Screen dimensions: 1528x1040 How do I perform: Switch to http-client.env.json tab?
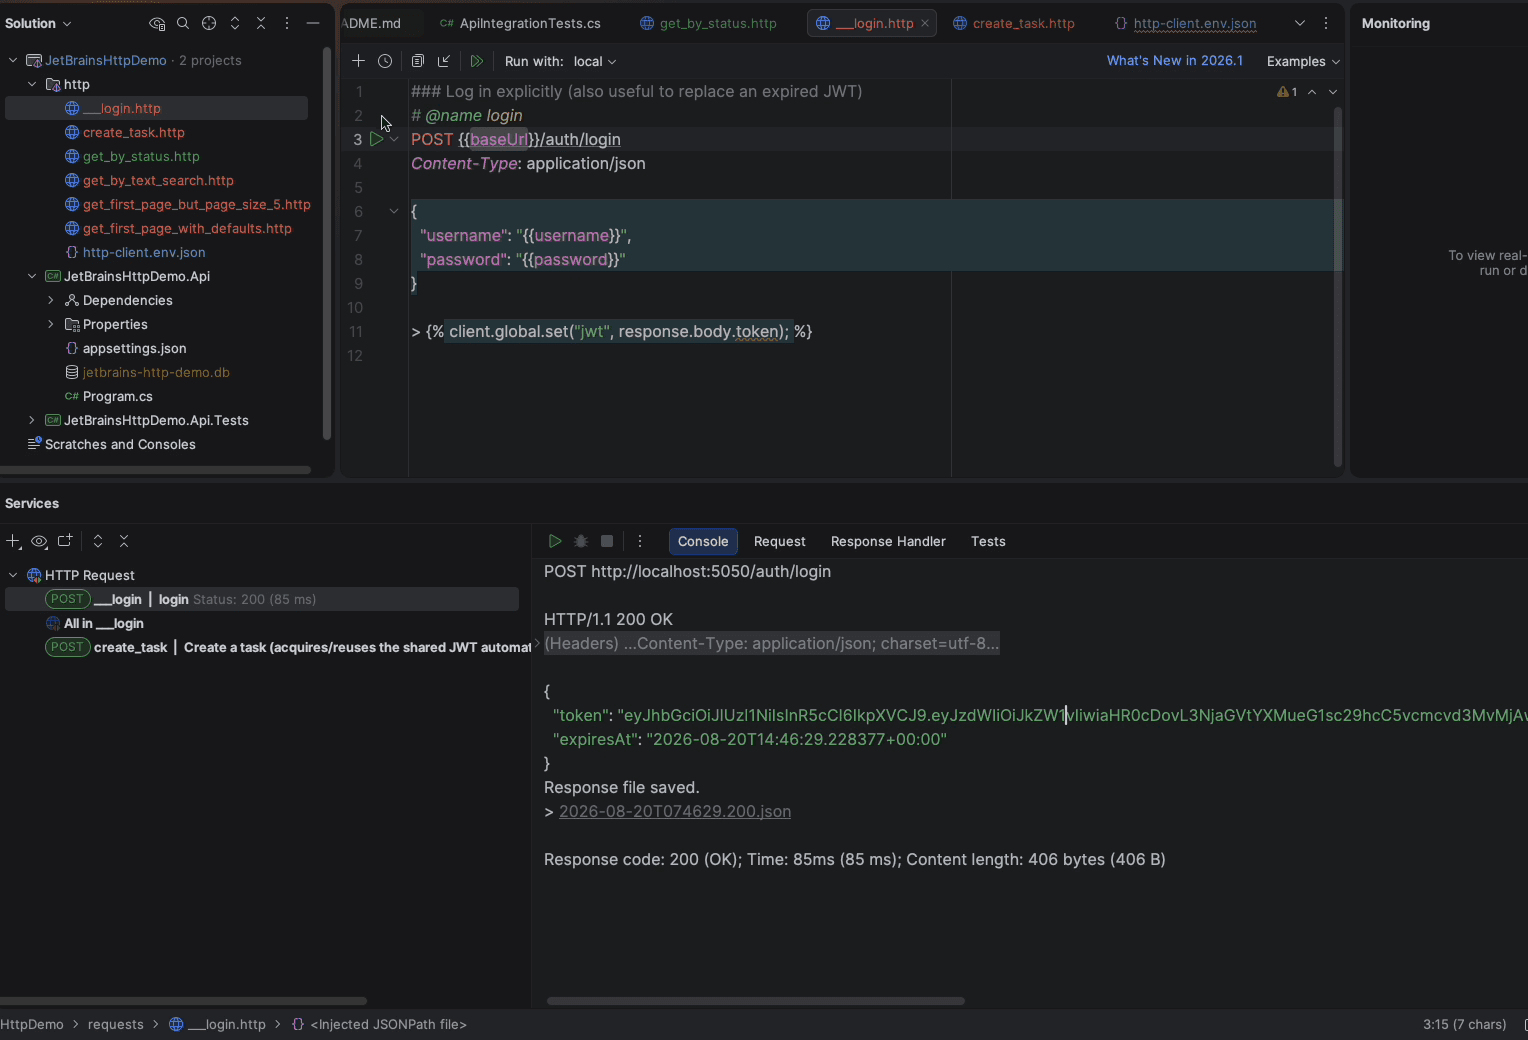point(1185,23)
